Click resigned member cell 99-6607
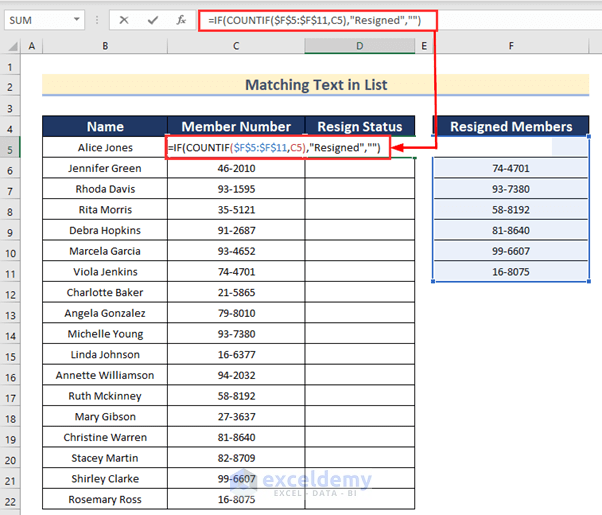Viewport: 602px width, 515px height. (511, 251)
